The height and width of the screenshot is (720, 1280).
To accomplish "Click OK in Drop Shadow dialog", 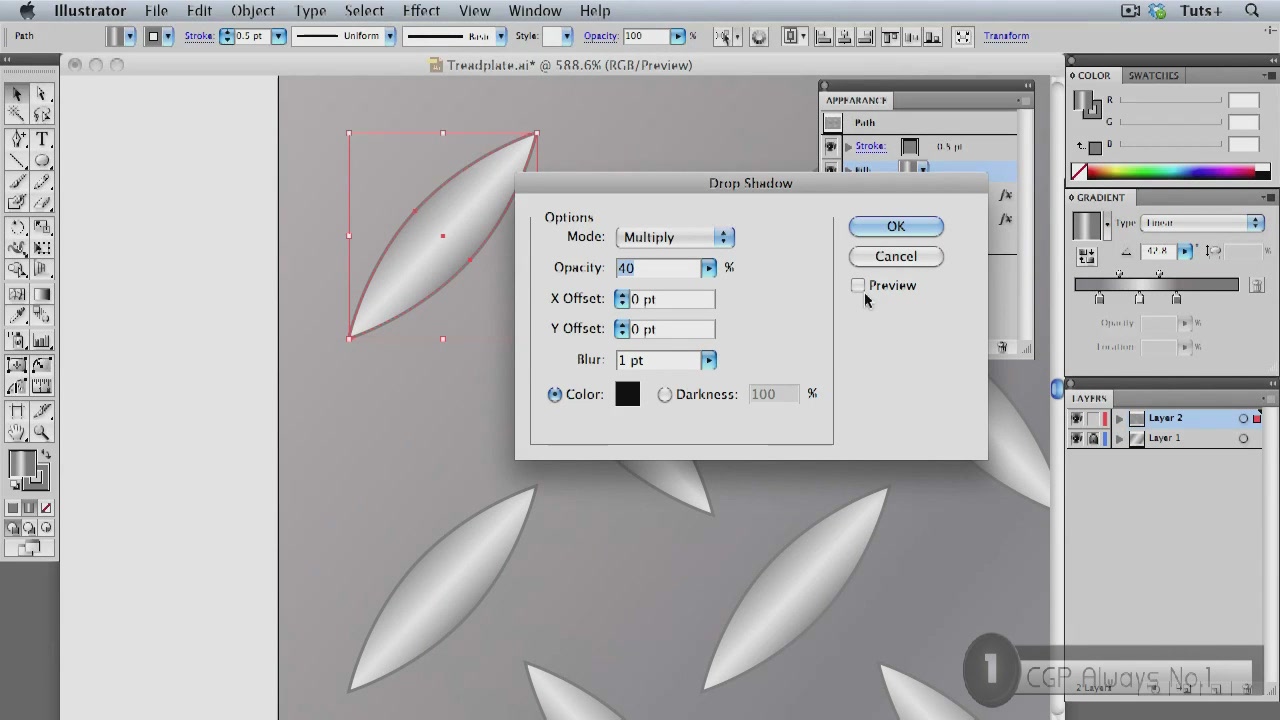I will click(x=896, y=227).
